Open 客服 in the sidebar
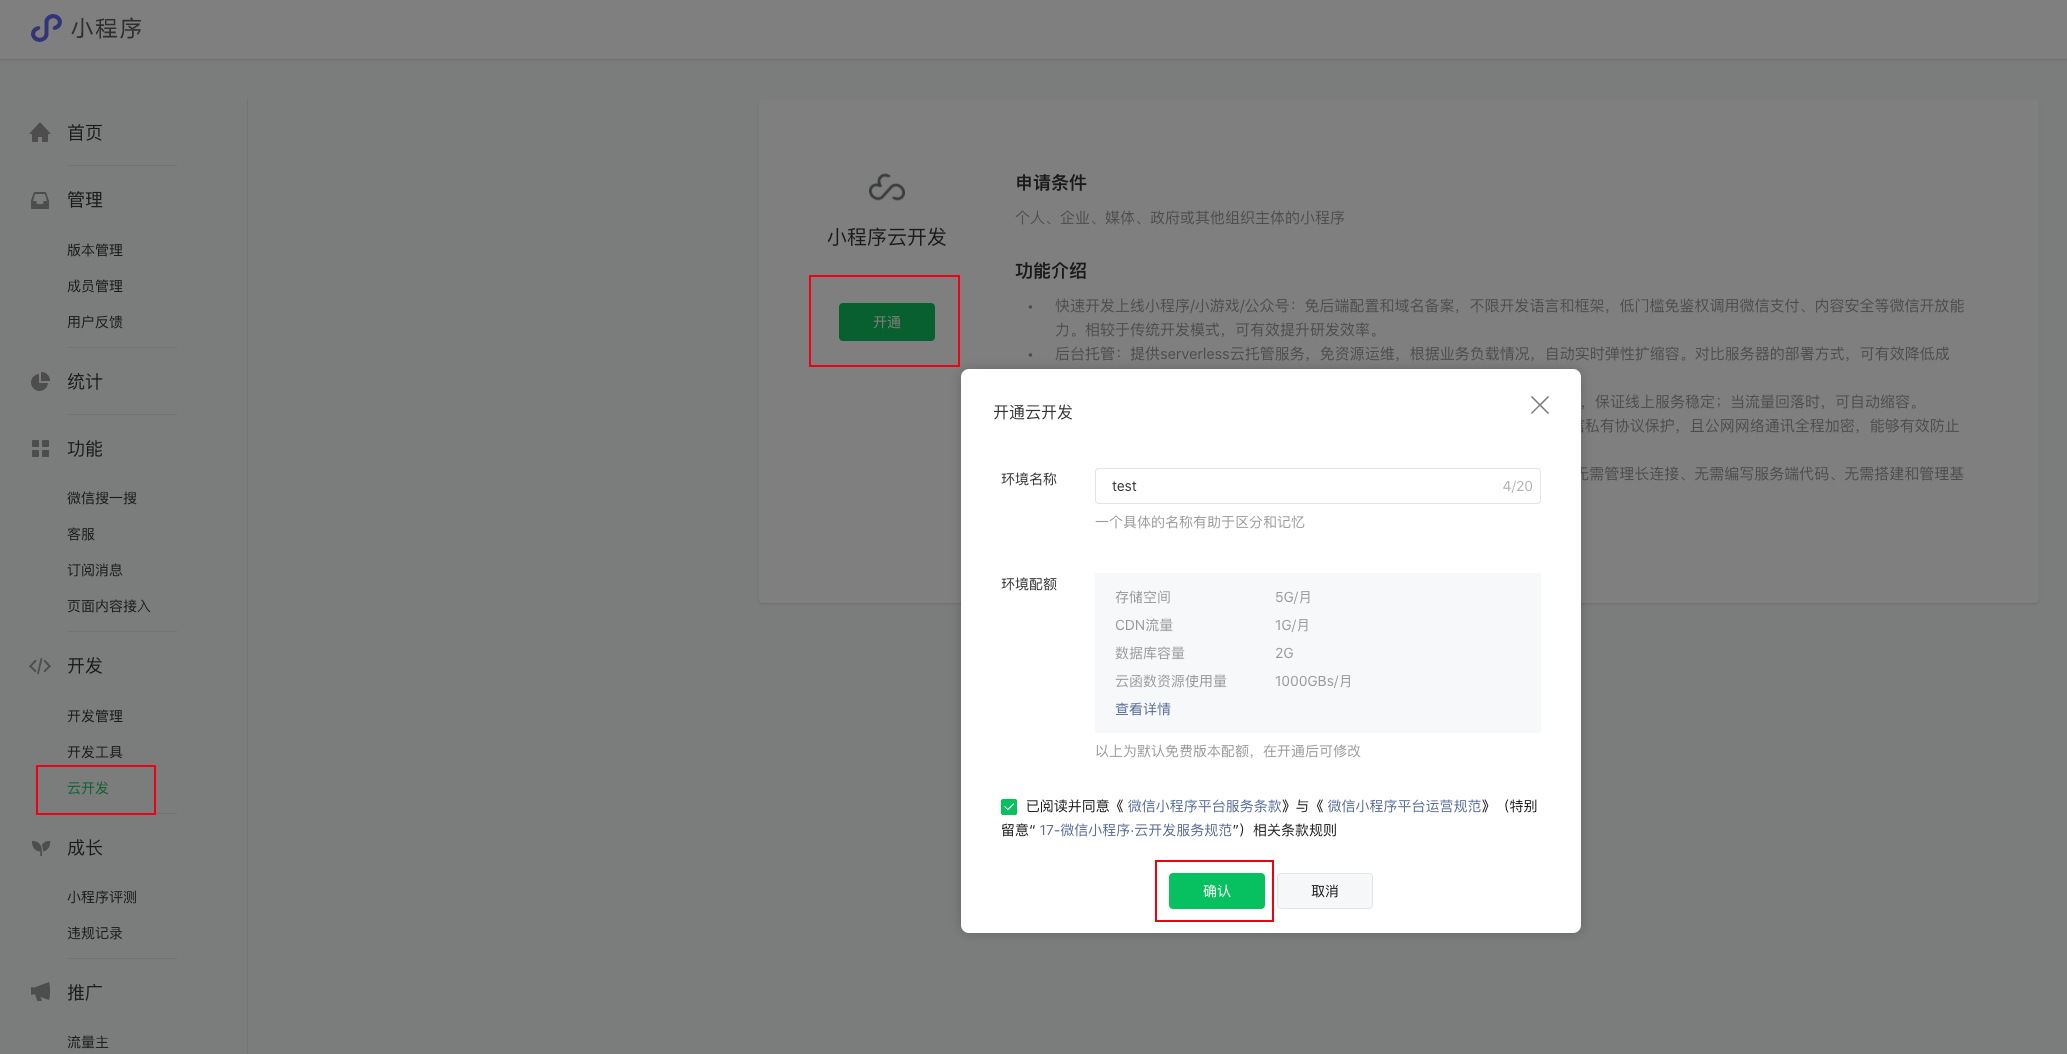The width and height of the screenshot is (2067, 1054). [81, 534]
